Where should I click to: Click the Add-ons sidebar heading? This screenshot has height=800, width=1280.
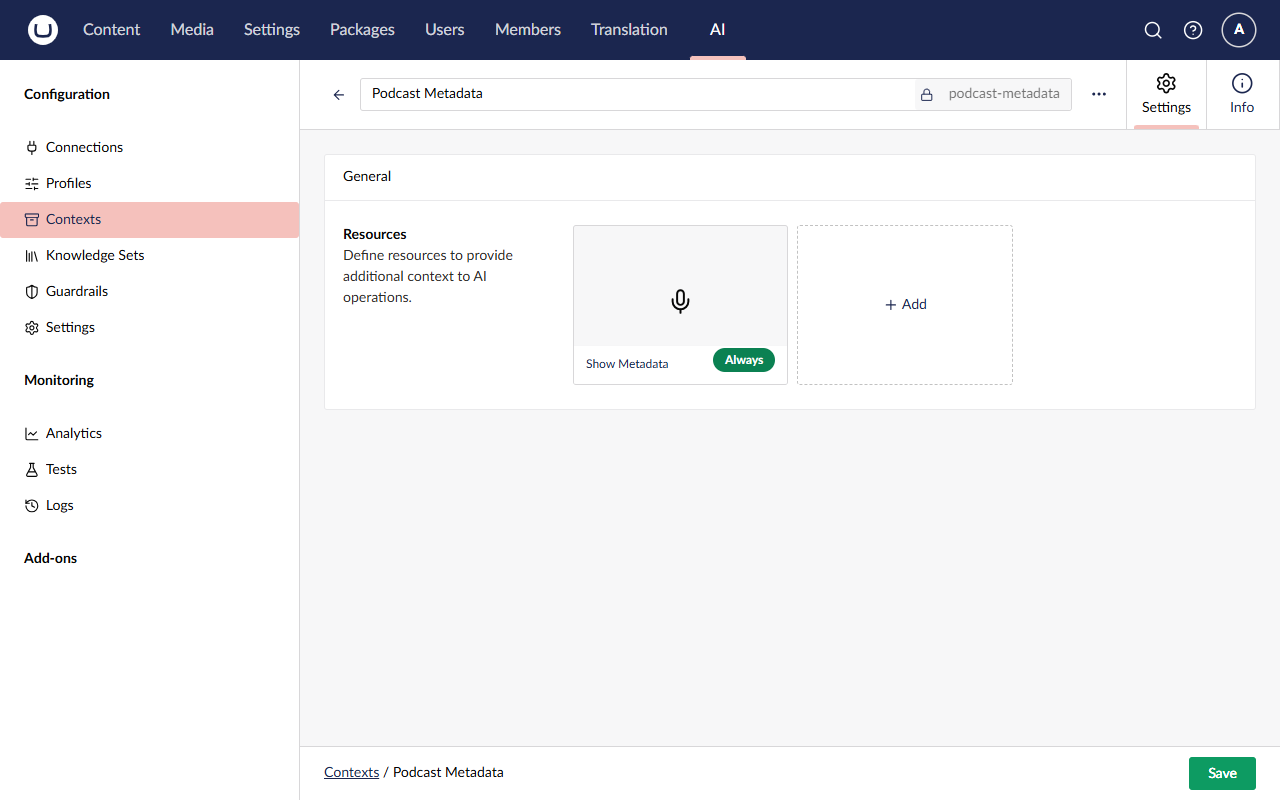pos(51,558)
